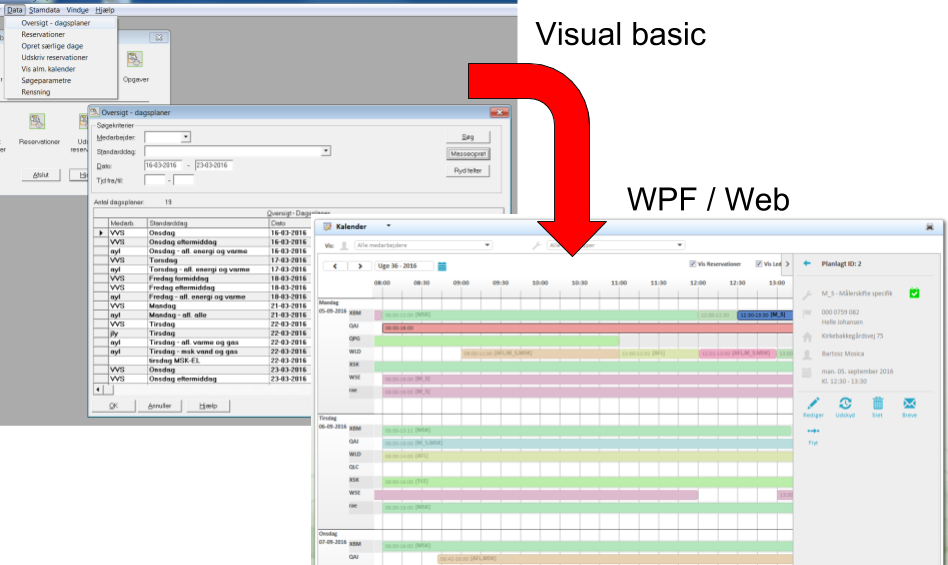Click the first Tid fra/til field
The height and width of the screenshot is (565, 948).
[x=155, y=180]
